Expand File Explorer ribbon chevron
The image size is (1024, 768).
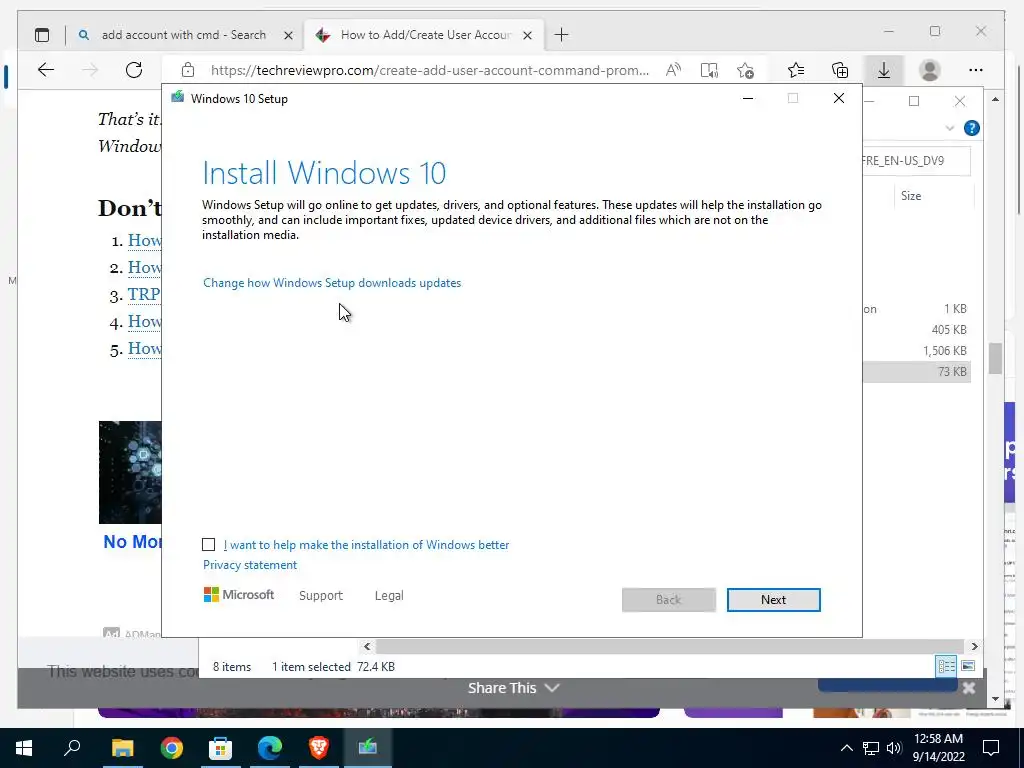point(950,128)
